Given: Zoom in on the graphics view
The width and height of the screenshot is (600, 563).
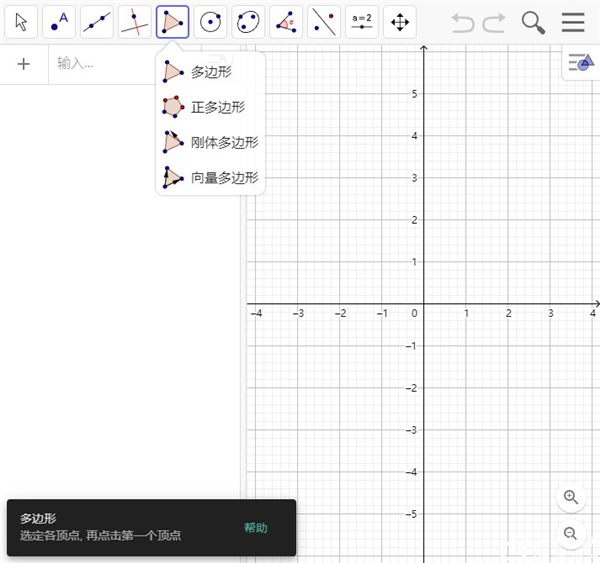Looking at the screenshot, I should 571,497.
